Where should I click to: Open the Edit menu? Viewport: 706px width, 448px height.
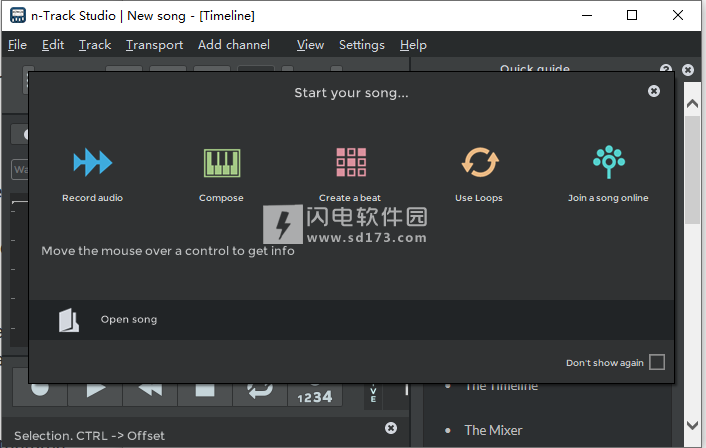(x=53, y=45)
